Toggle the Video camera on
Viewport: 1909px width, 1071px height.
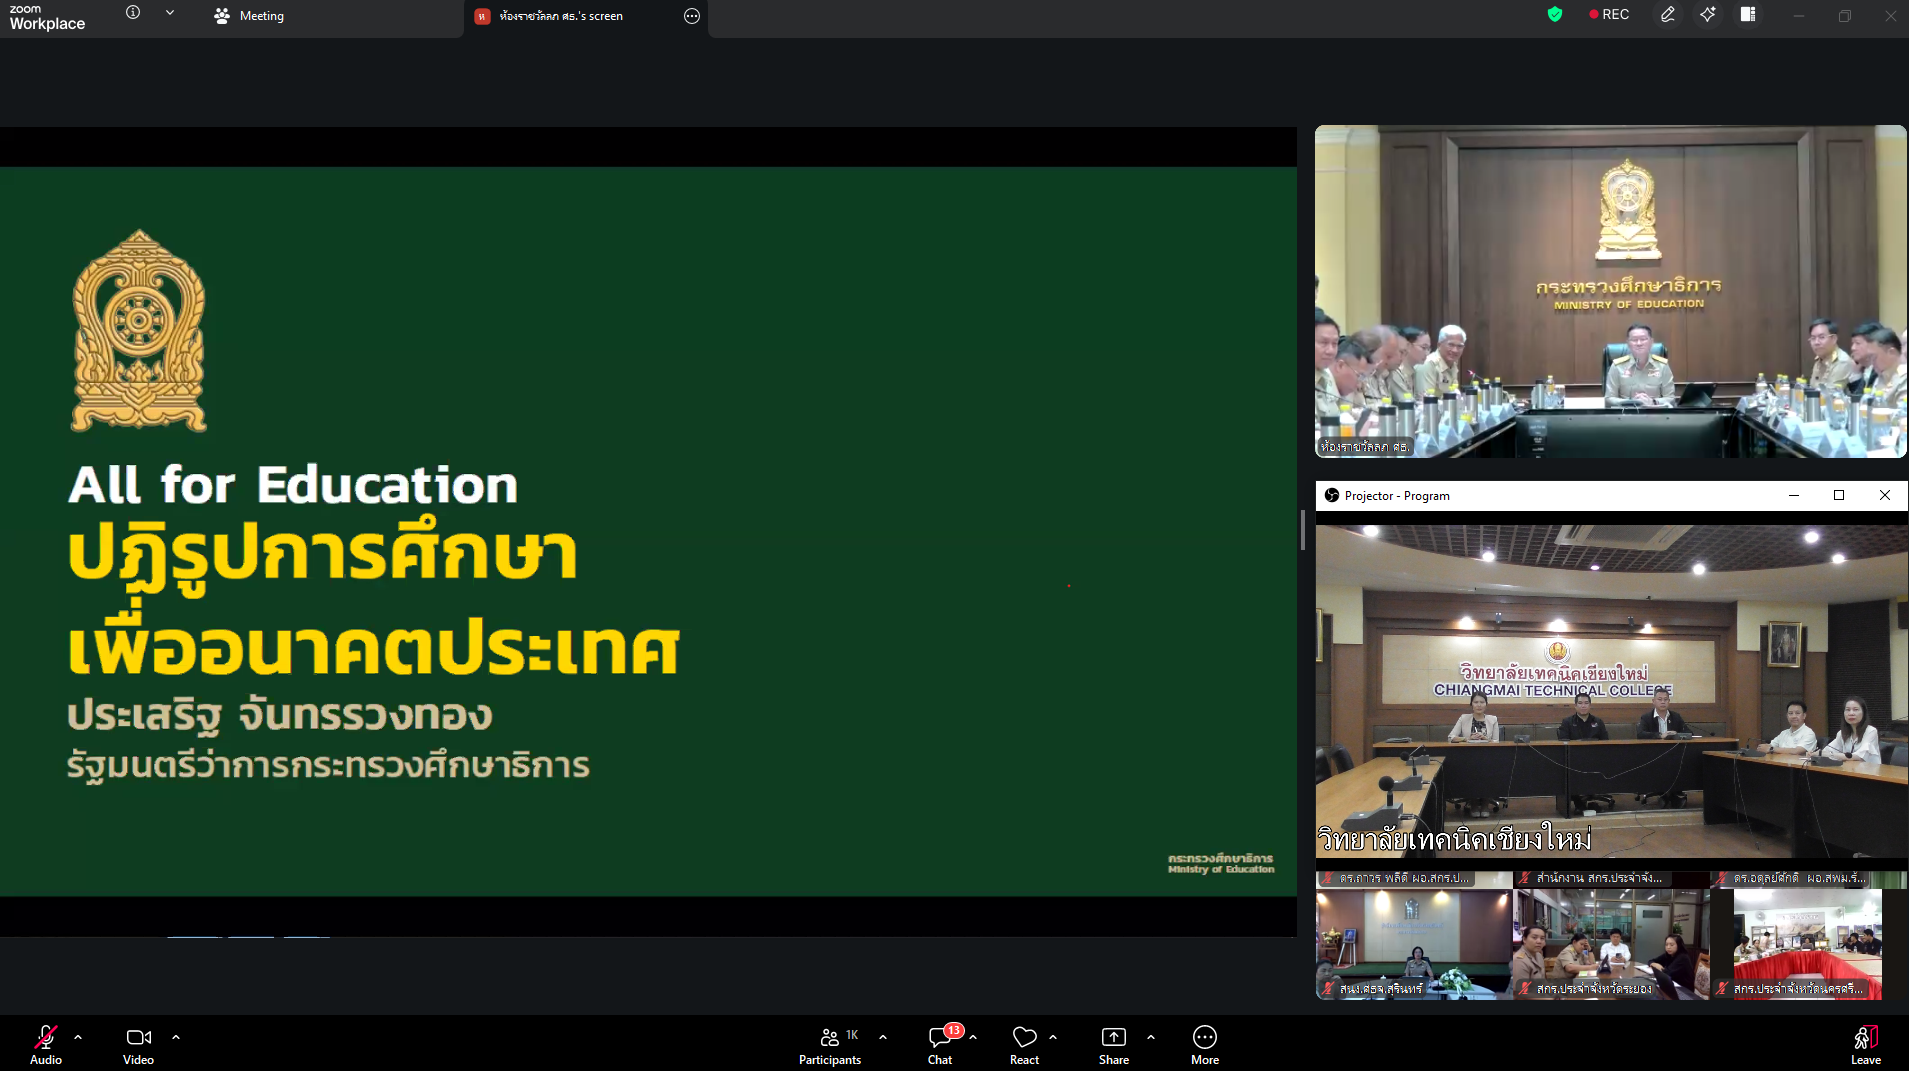138,1044
